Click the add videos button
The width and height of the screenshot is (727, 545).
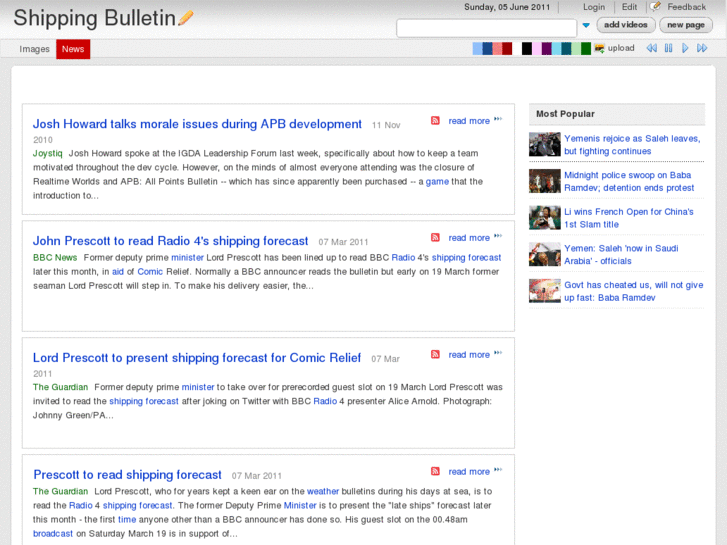pyautogui.click(x=626, y=25)
